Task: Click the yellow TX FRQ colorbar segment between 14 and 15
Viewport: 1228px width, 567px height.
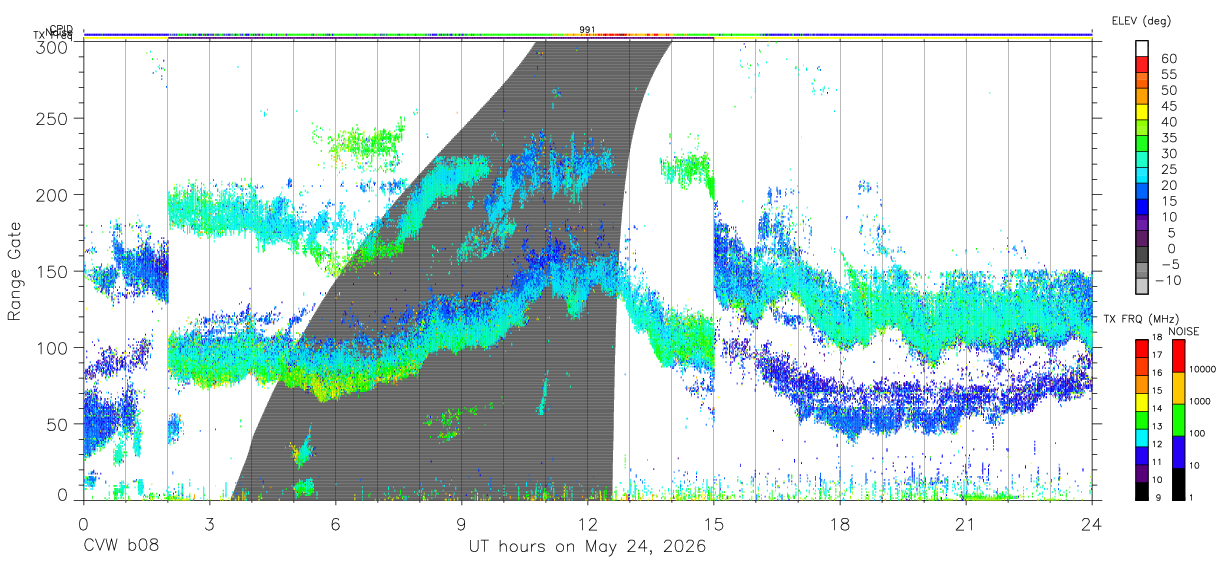Action: click(x=1143, y=401)
